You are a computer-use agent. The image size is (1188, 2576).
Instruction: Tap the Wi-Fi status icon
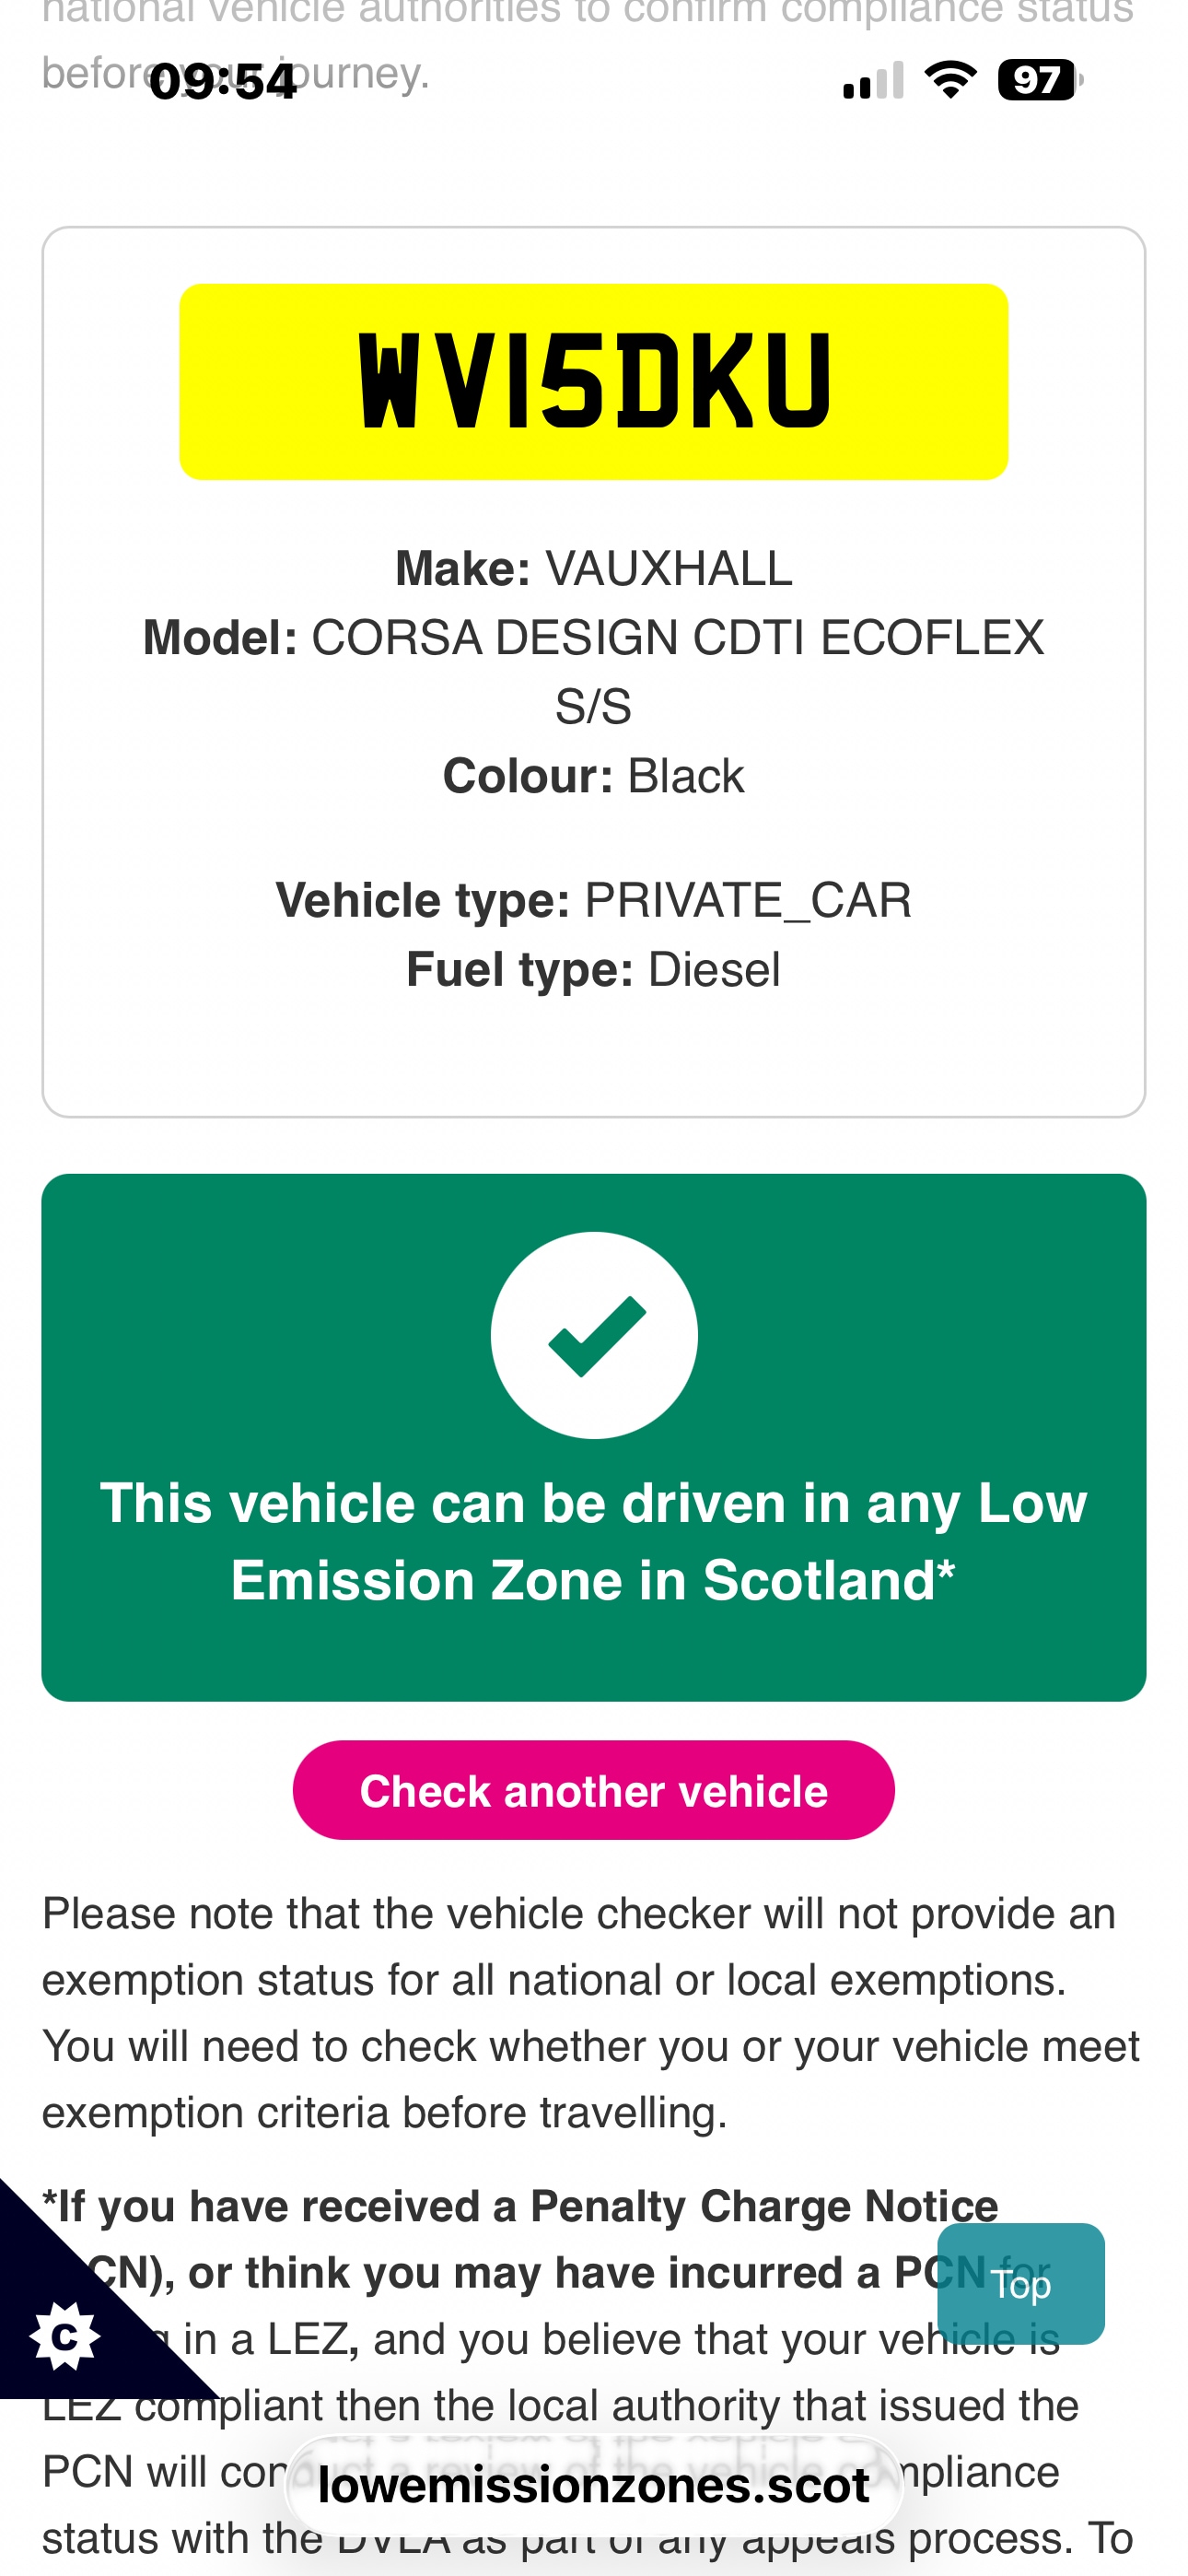pos(950,79)
